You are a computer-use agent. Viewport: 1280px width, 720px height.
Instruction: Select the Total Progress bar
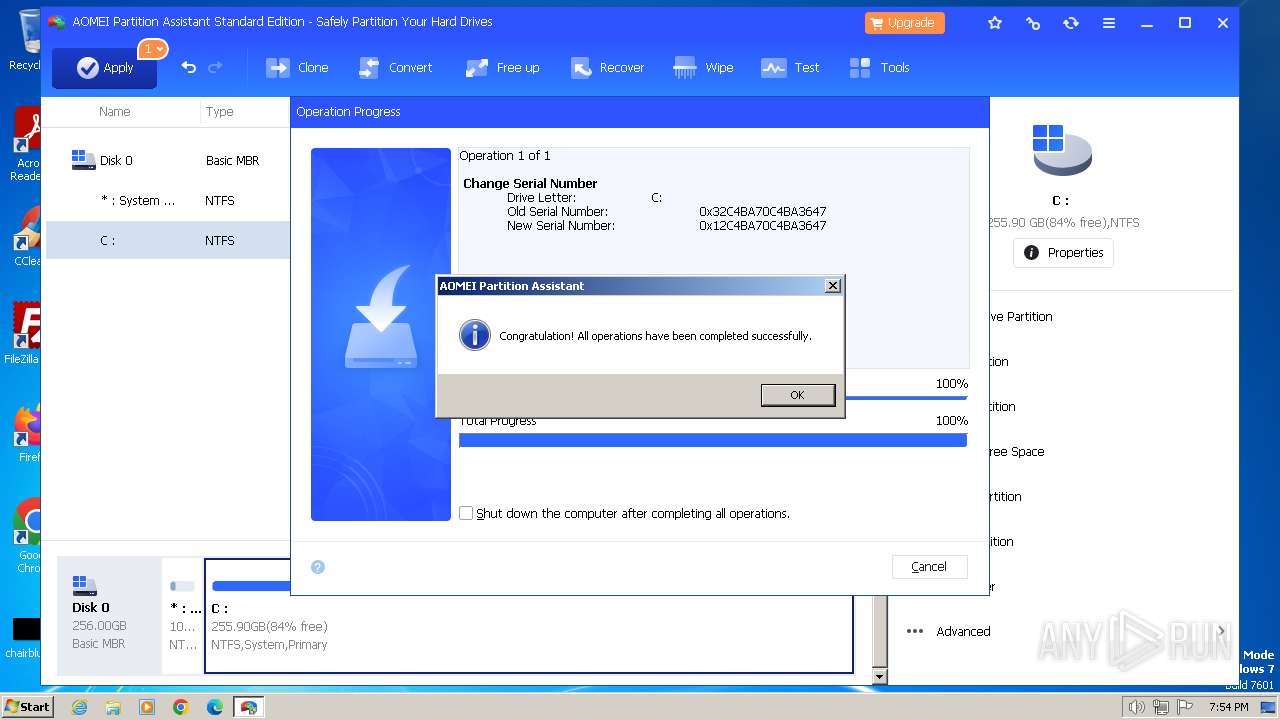click(713, 440)
